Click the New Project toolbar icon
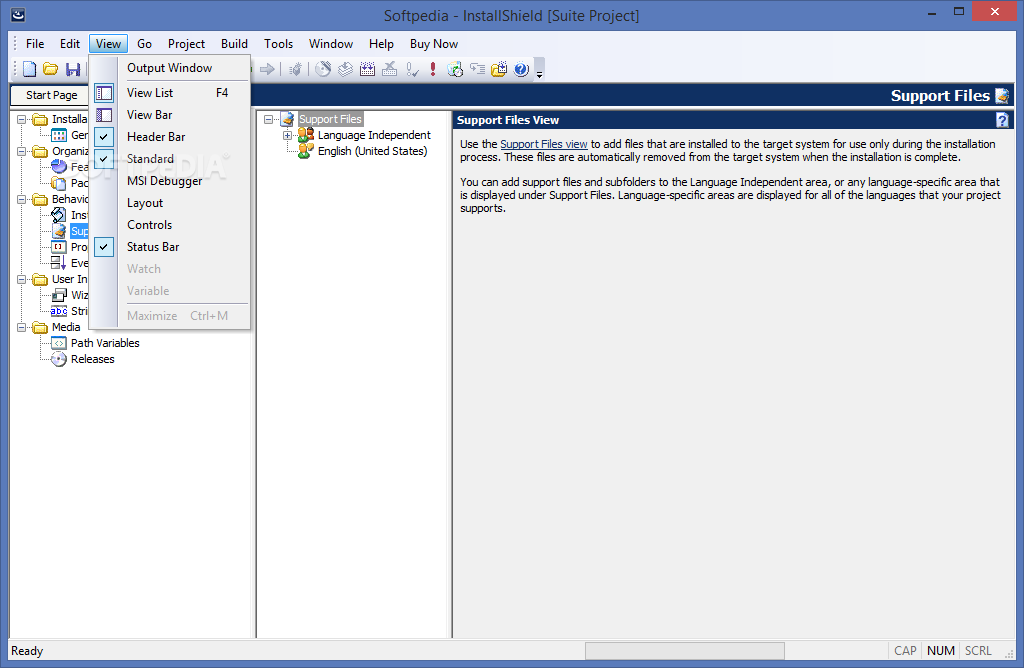This screenshot has height=668, width=1024. click(x=29, y=69)
